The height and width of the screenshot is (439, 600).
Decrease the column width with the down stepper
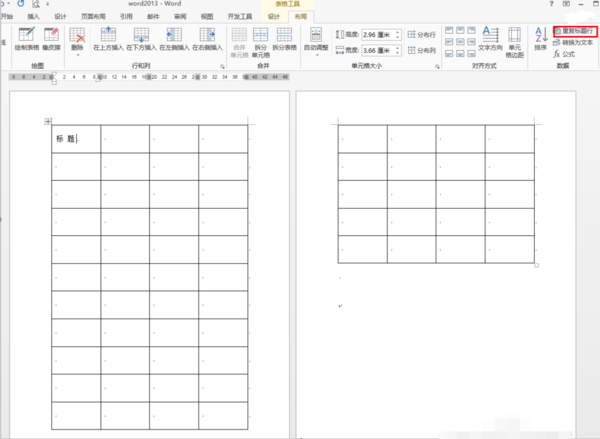tap(398, 53)
